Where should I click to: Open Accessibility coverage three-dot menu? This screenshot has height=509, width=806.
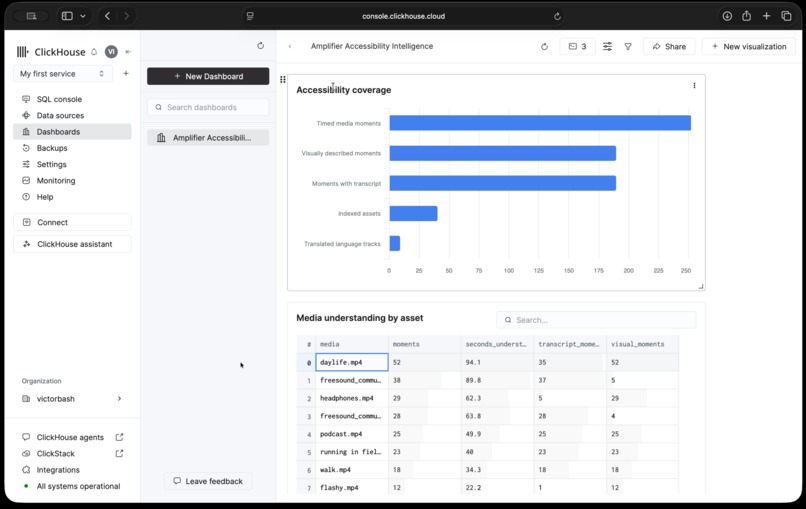694,86
